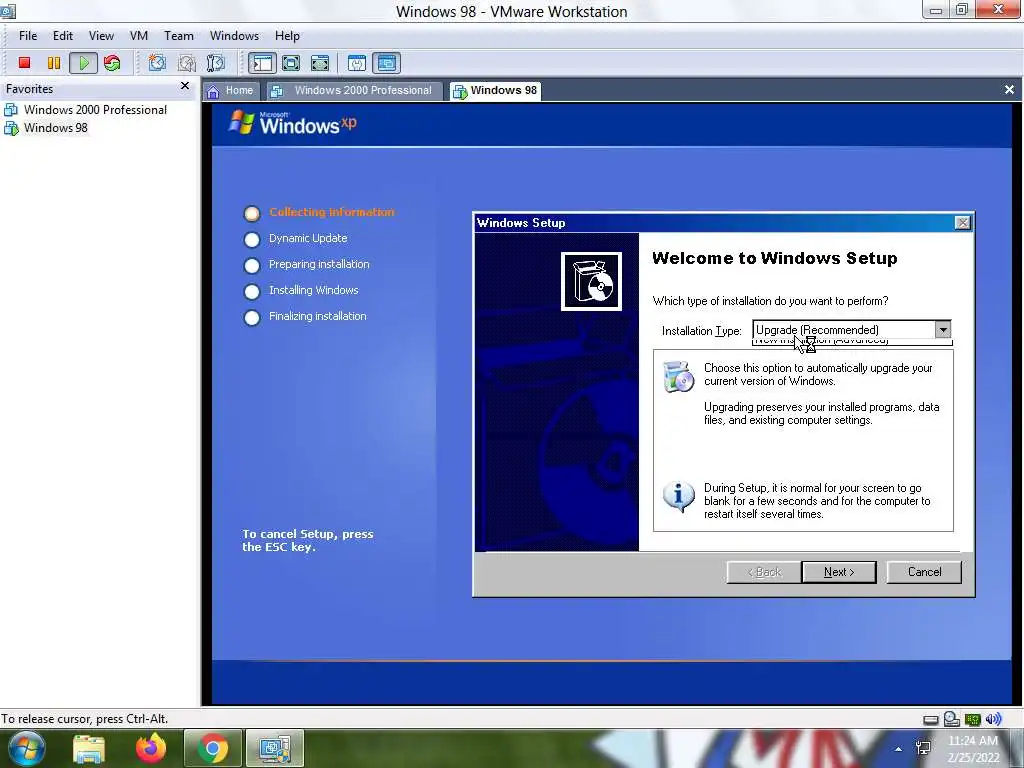Click the Windows XP logo

(293, 122)
